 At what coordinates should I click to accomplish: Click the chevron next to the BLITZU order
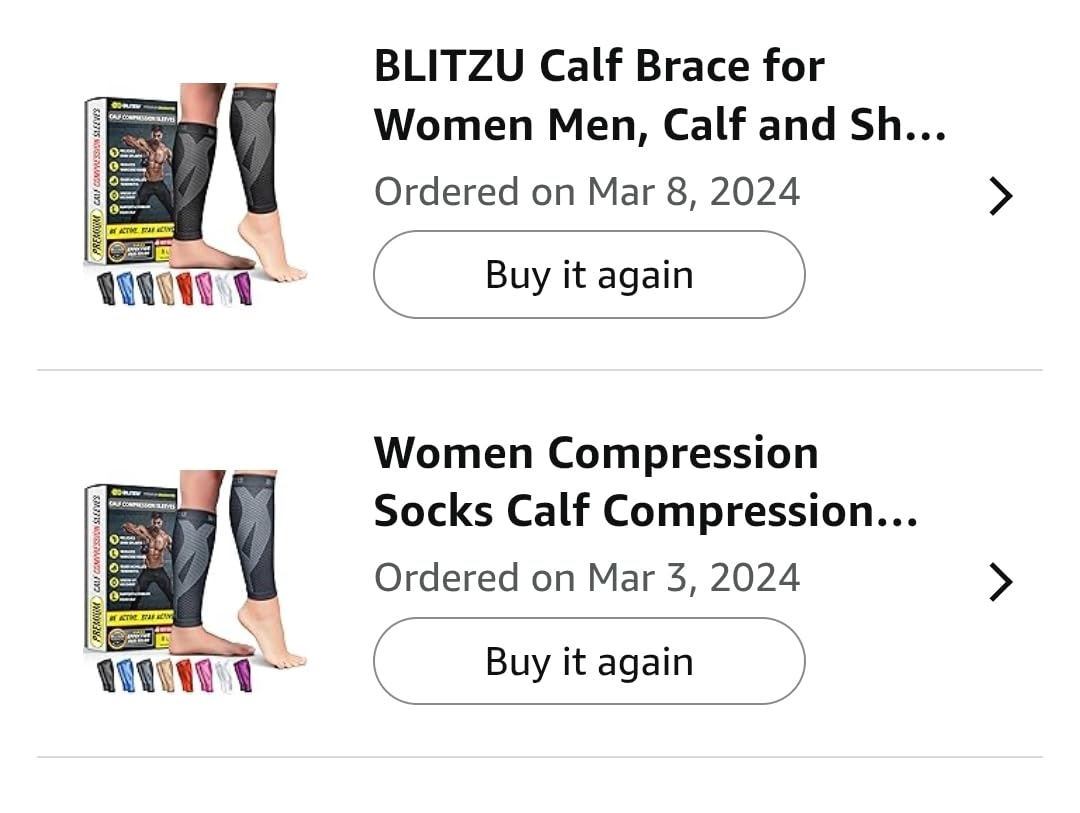click(1000, 196)
